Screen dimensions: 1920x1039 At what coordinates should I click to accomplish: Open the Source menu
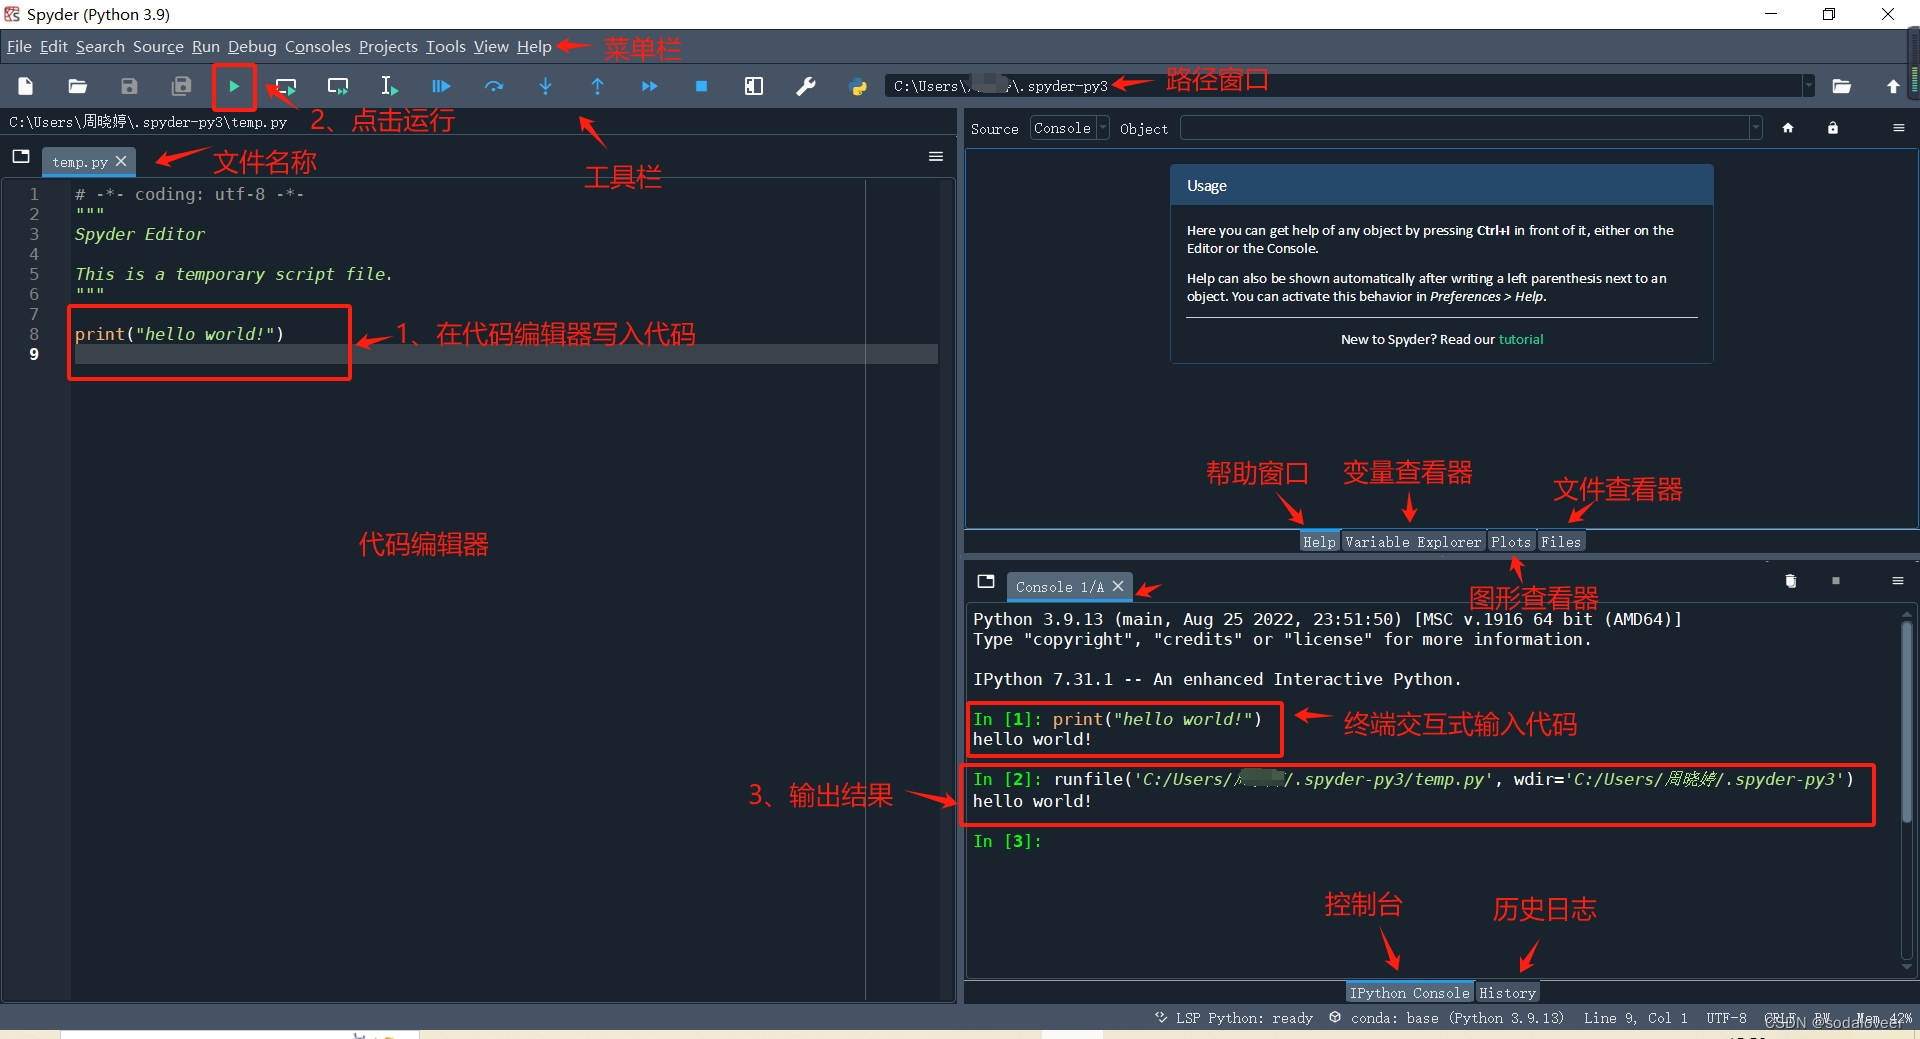pos(158,46)
